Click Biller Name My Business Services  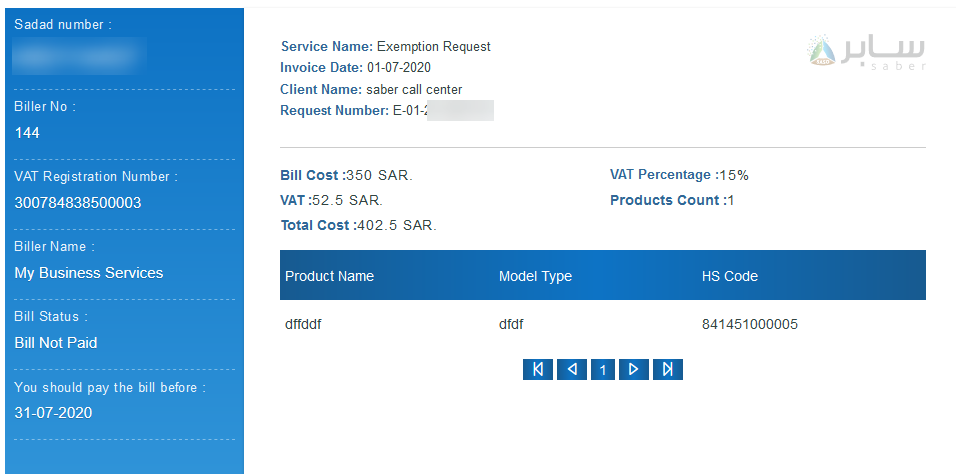(89, 273)
